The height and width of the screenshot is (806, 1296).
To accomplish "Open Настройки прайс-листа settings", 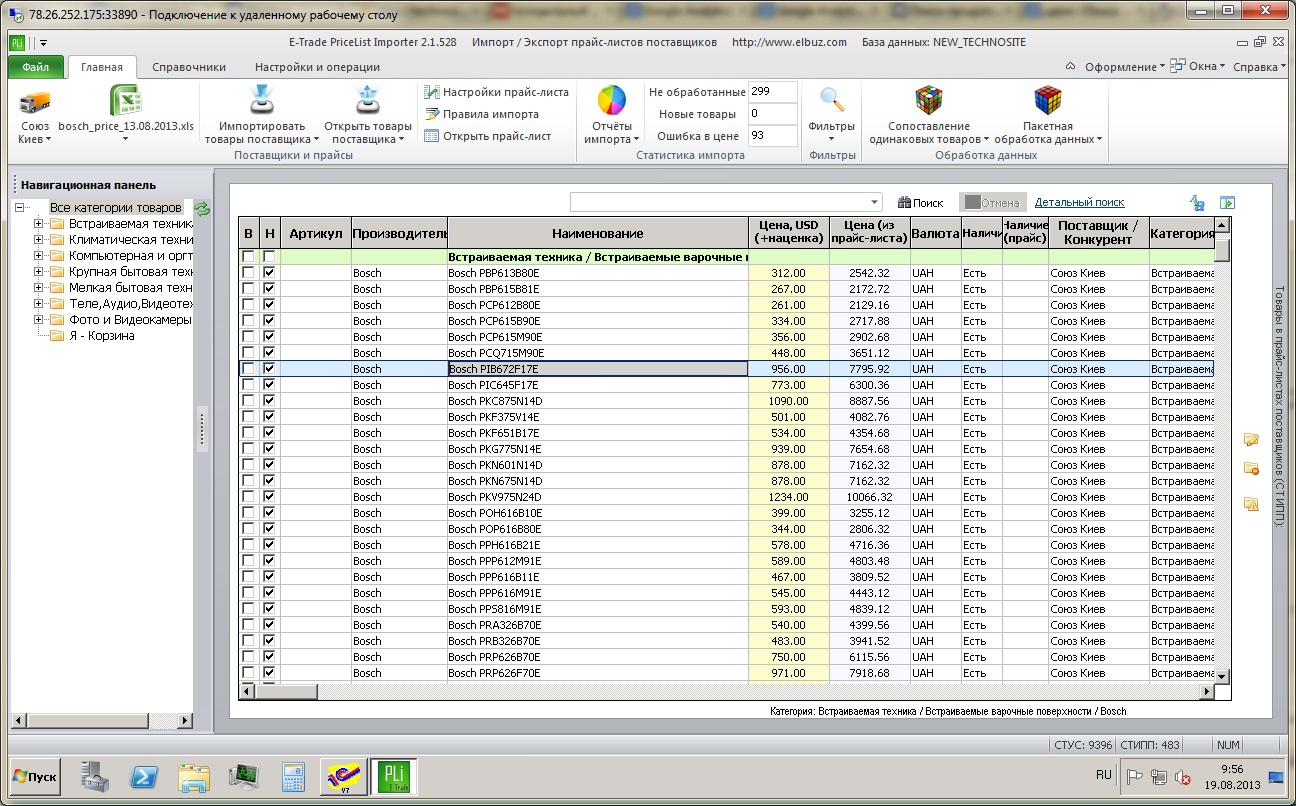I will click(497, 92).
